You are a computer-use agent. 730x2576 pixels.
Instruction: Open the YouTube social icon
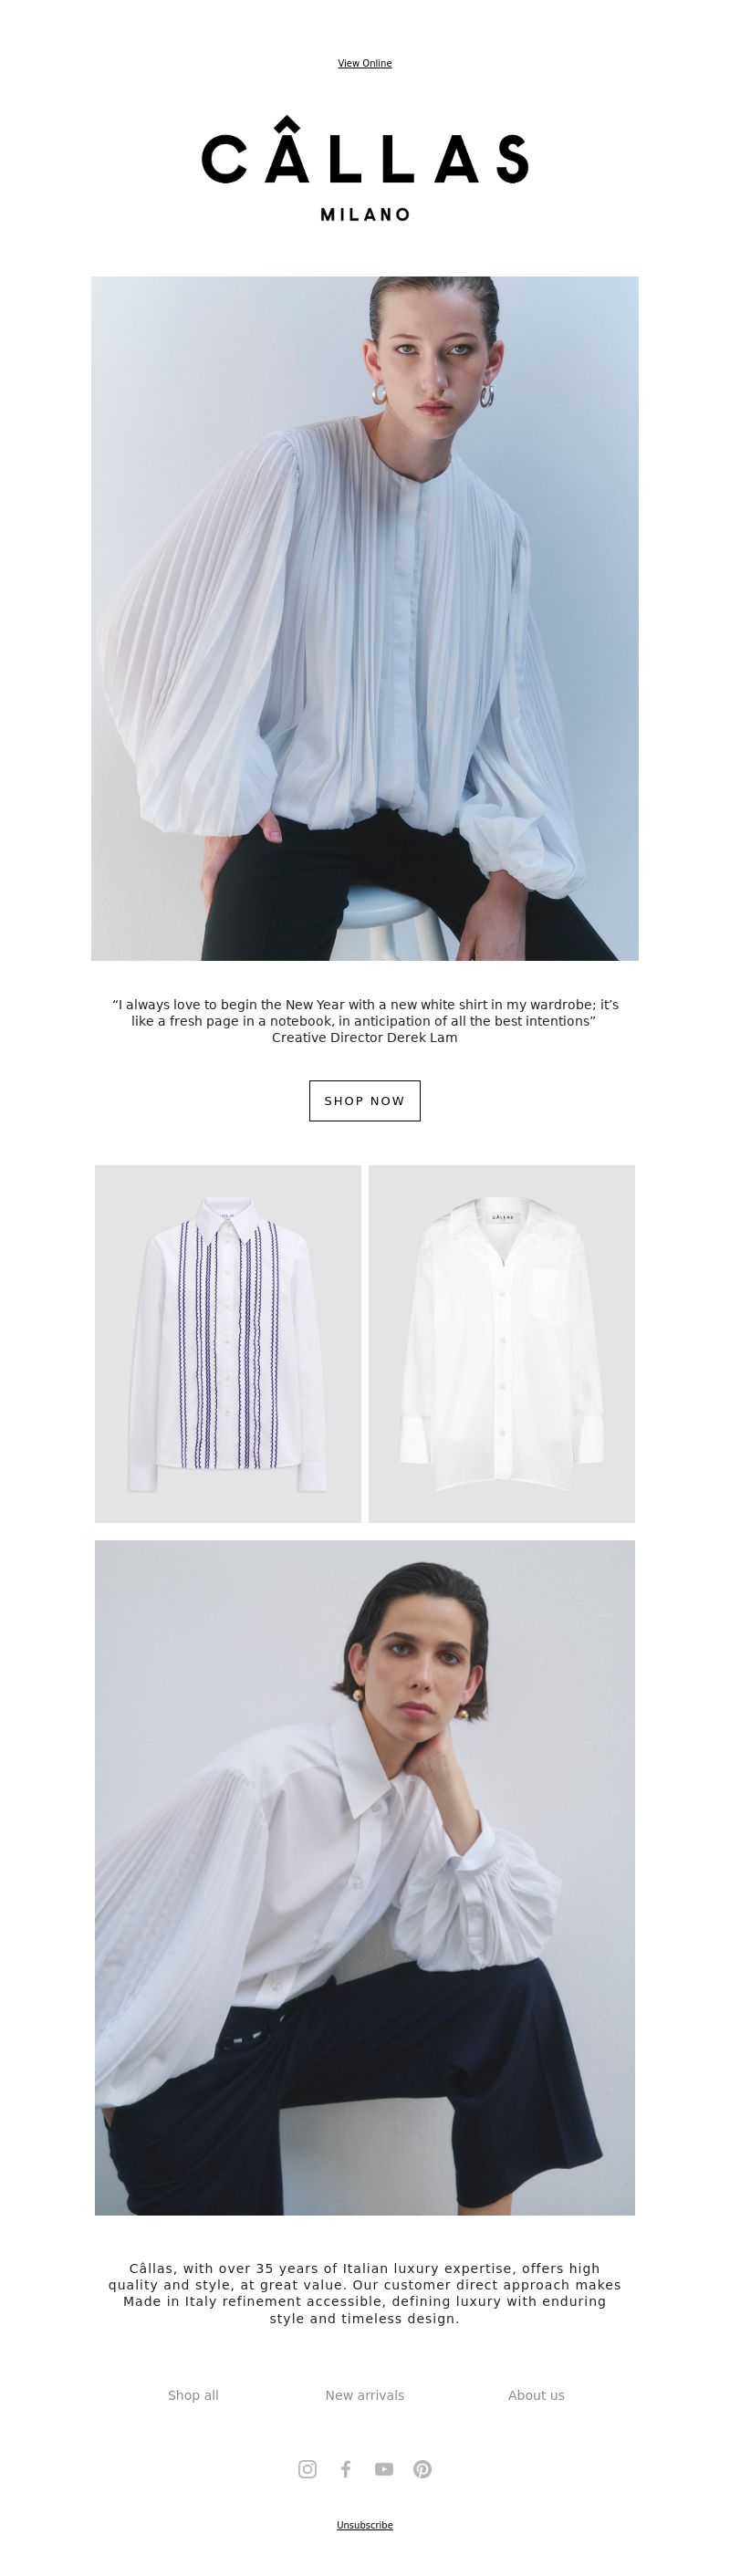[x=384, y=2469]
